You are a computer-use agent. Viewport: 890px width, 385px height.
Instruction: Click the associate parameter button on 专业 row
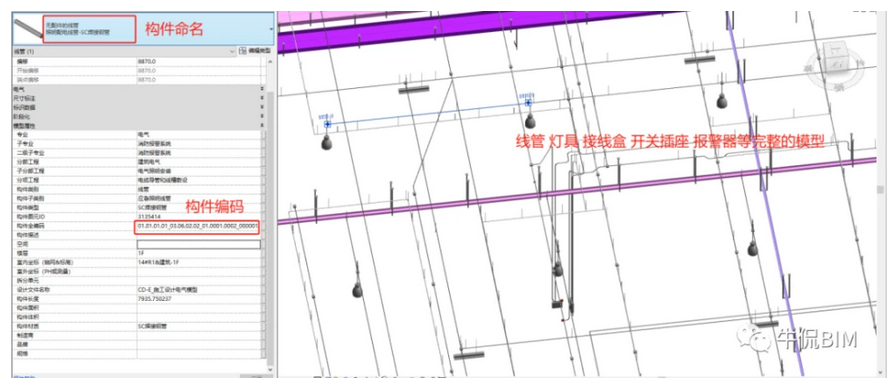[x=263, y=135]
